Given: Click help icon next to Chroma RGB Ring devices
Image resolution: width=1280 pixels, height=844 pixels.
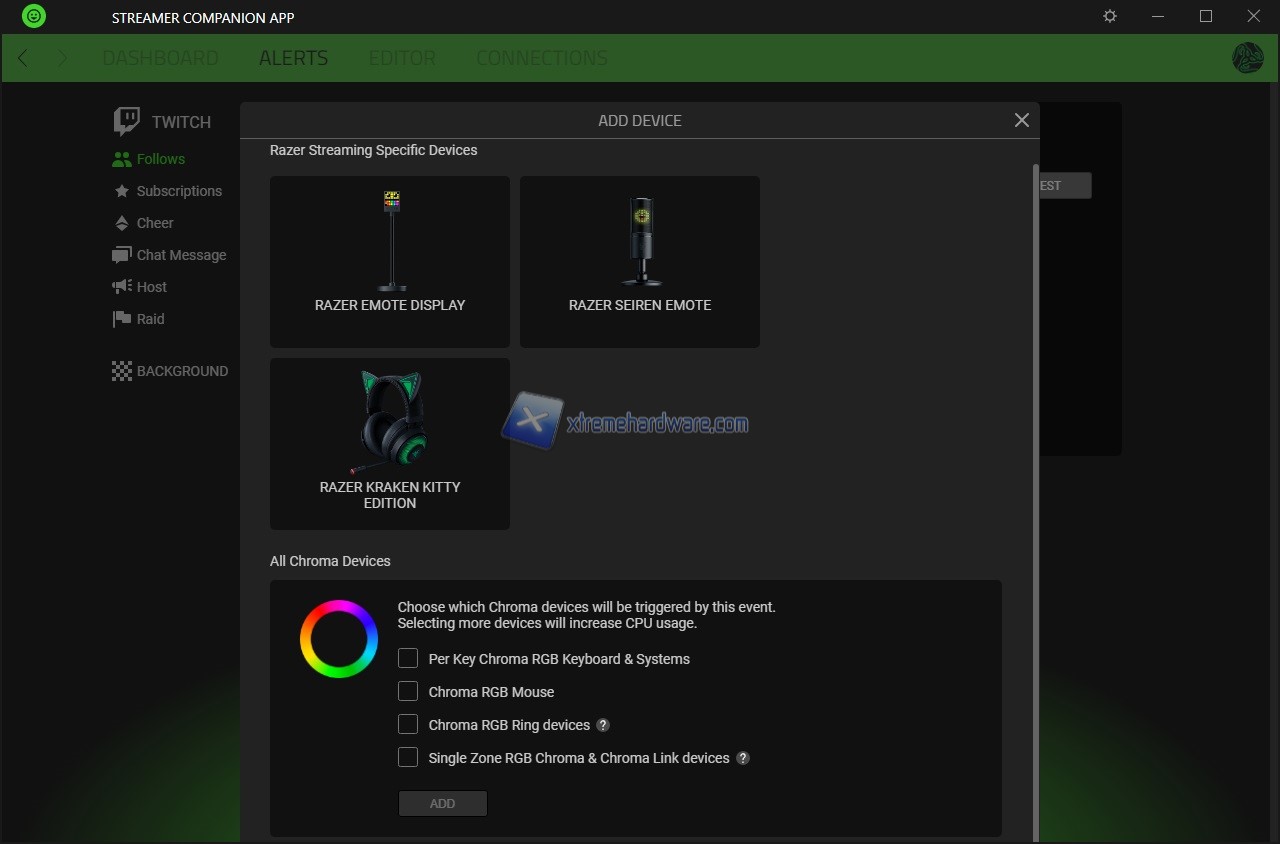Looking at the screenshot, I should click(x=603, y=725).
